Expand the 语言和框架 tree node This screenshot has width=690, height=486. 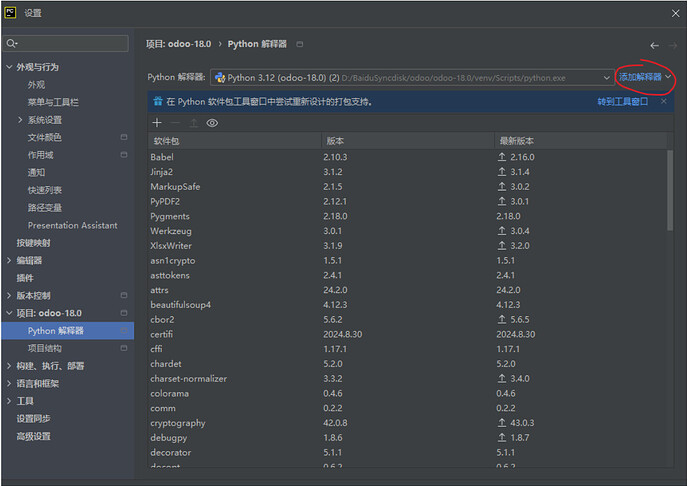(x=9, y=383)
